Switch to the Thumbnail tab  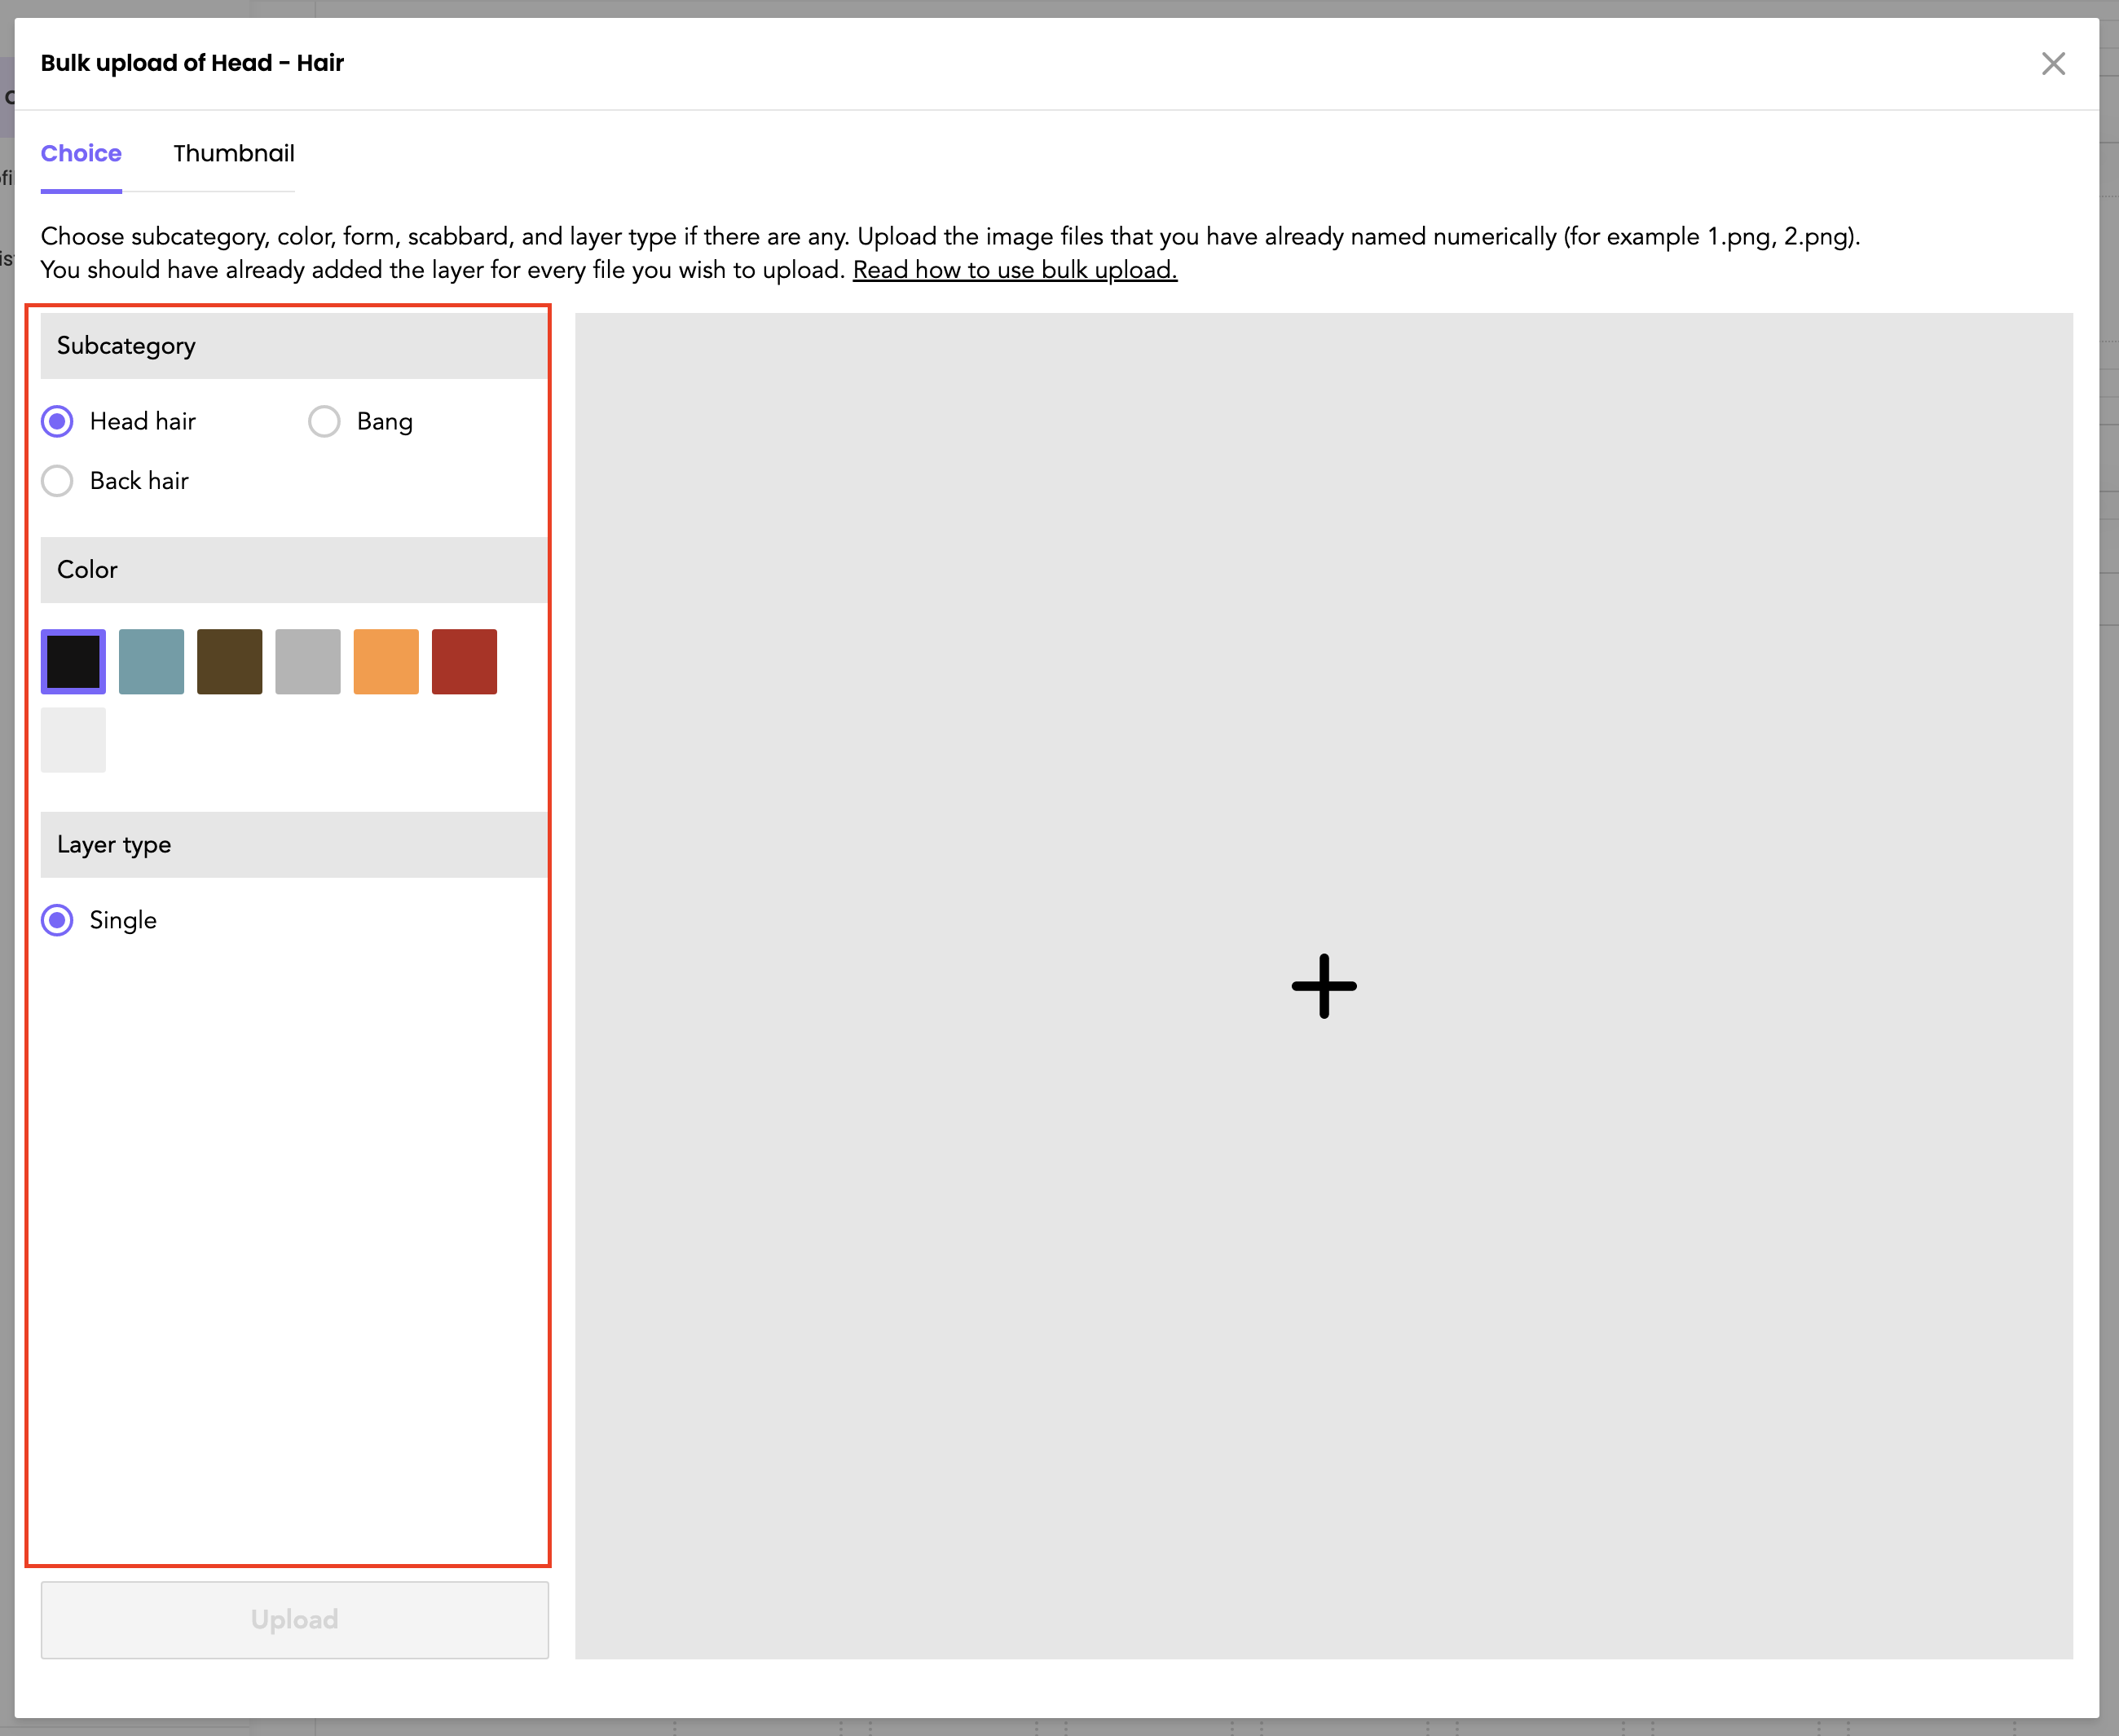tap(233, 153)
